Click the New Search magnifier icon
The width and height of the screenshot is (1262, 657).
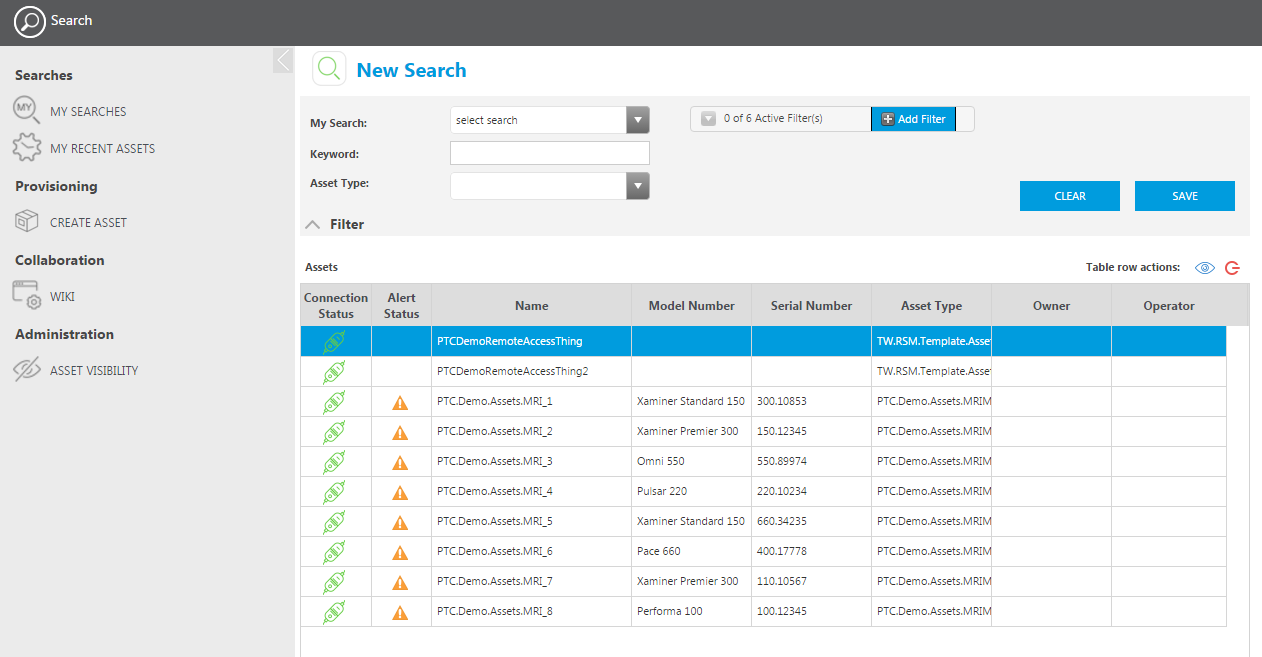329,69
